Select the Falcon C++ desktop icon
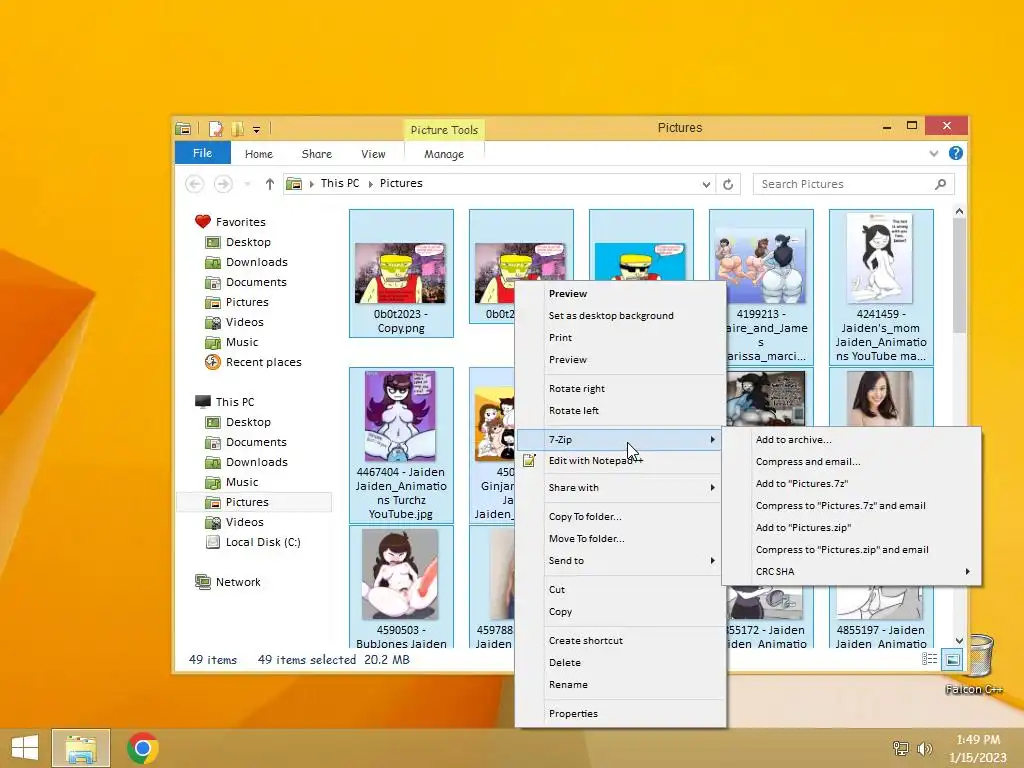This screenshot has height=768, width=1024. [x=974, y=664]
